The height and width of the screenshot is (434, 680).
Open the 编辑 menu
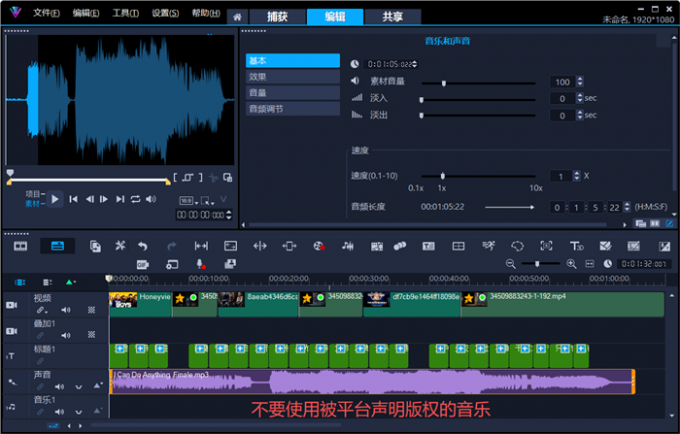pos(86,13)
